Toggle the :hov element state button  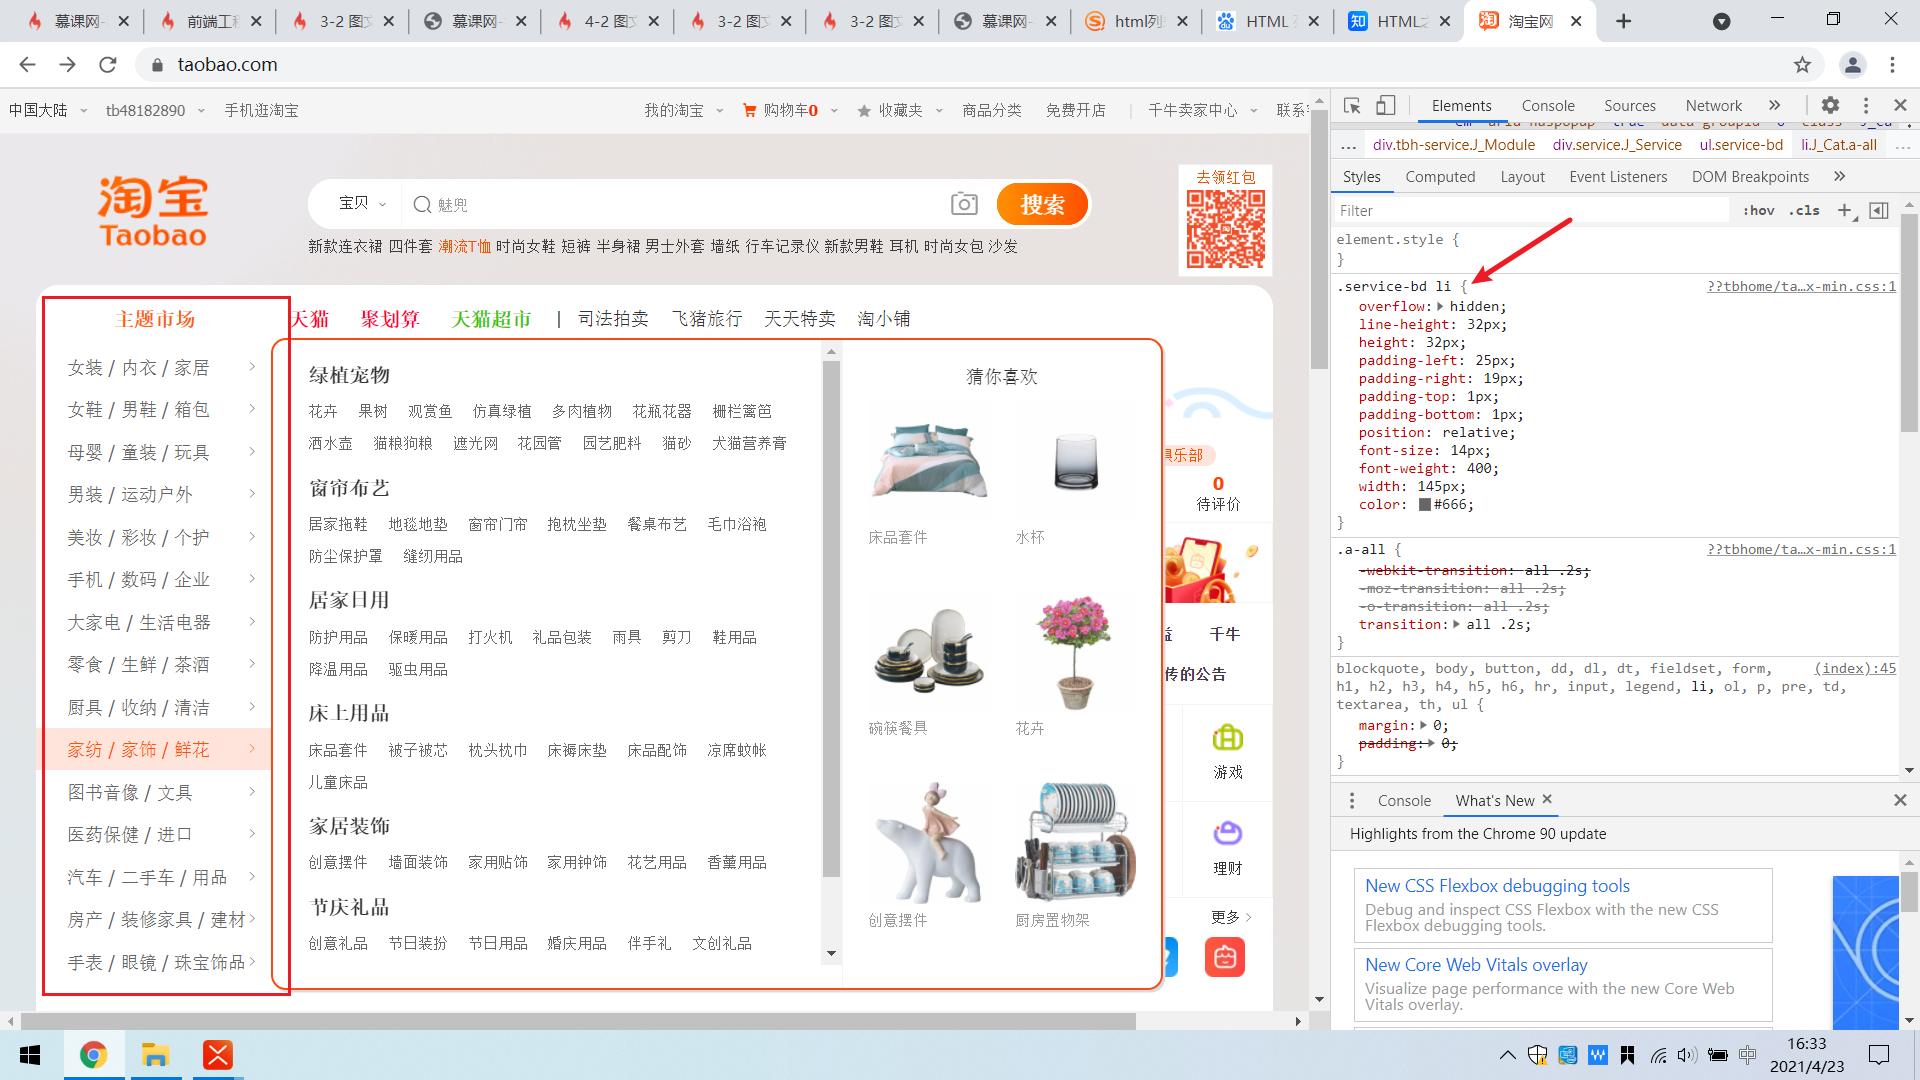pos(1758,210)
